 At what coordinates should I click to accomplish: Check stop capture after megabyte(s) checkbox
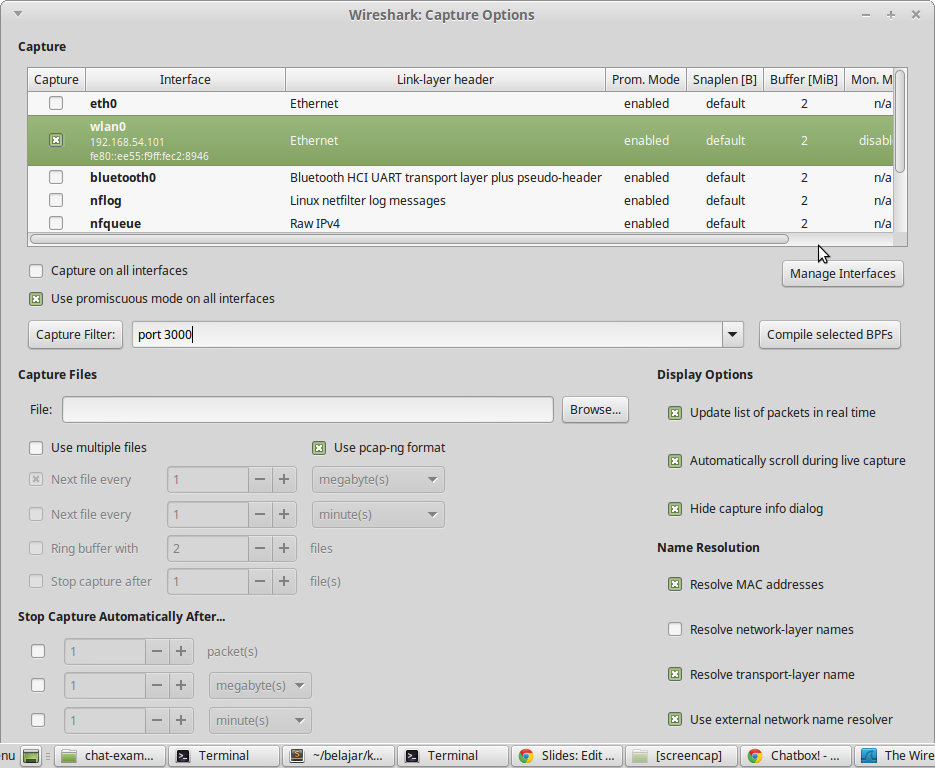pyautogui.click(x=38, y=686)
